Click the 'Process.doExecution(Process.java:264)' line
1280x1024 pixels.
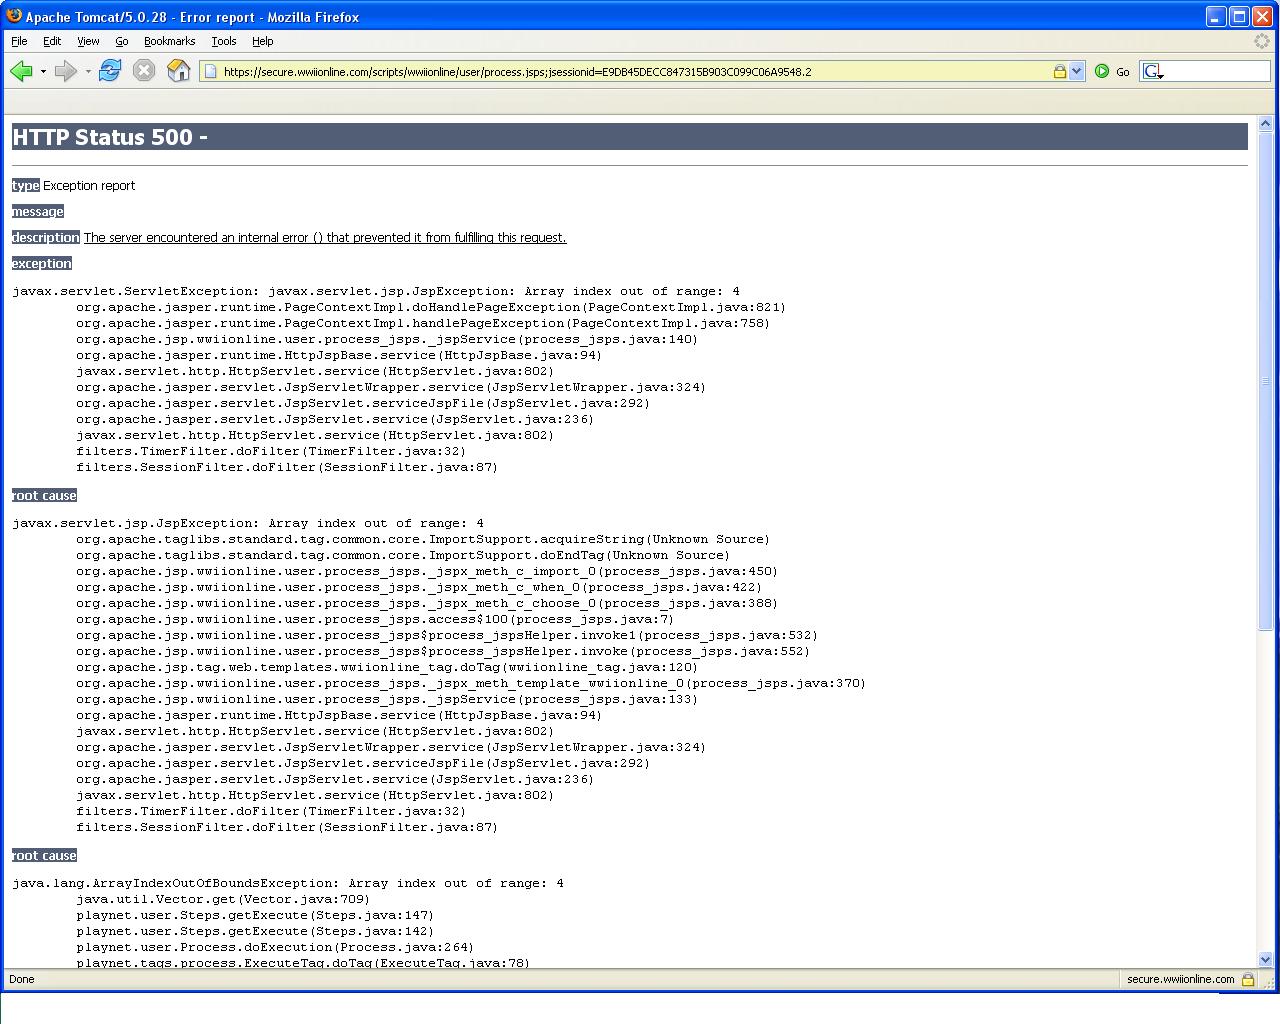pos(275,948)
